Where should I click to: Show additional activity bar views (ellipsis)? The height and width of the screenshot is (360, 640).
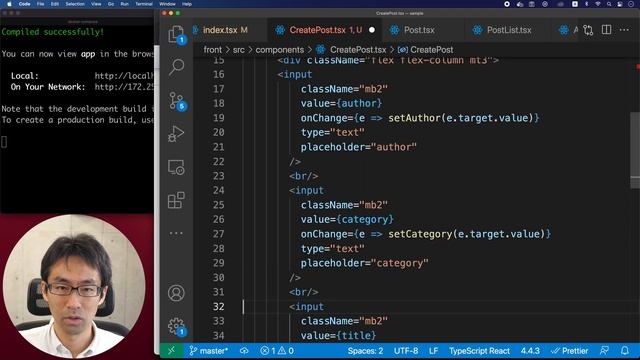pos(176,233)
